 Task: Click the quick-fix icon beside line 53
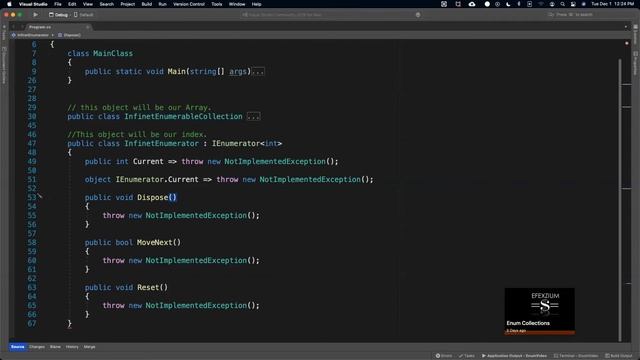click(40, 196)
